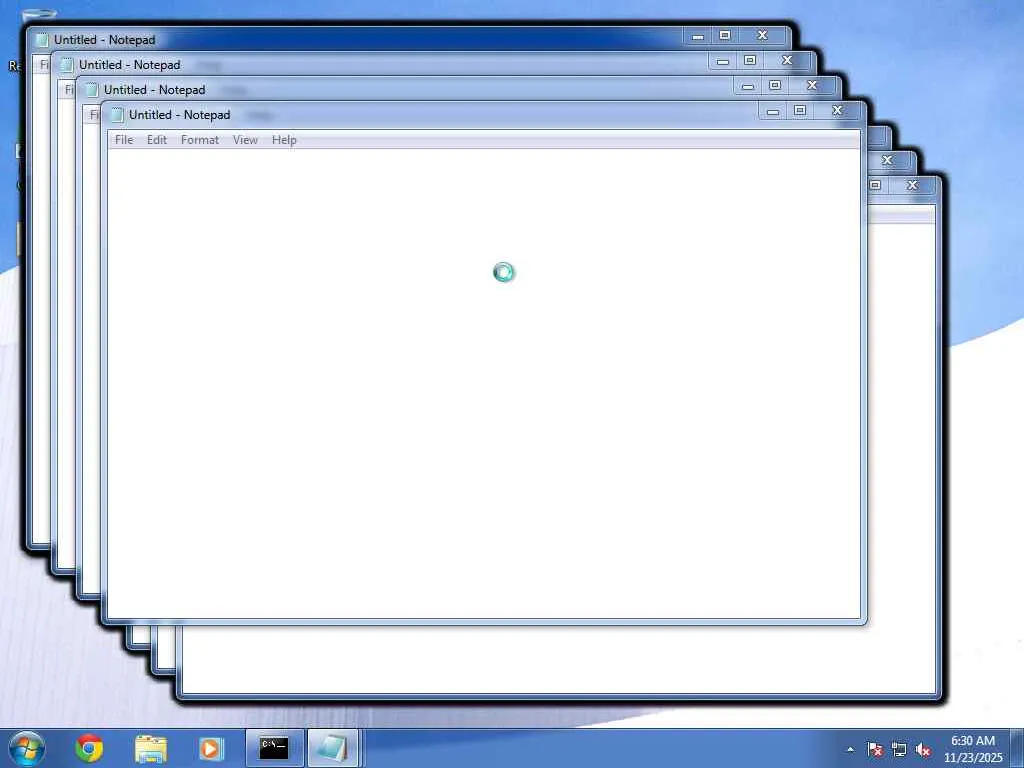The width and height of the screenshot is (1024, 768).
Task: Minimize the Notepad window directly behind the front one
Action: click(748, 86)
